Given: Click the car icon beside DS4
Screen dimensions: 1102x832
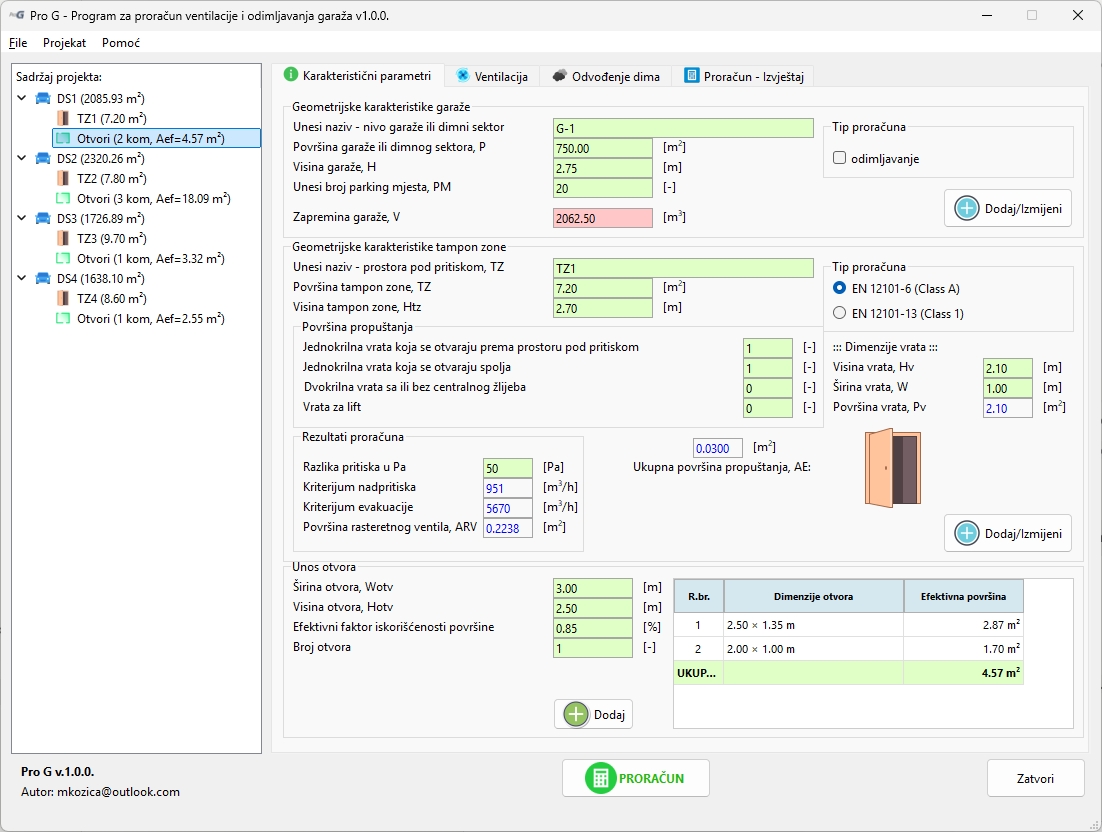Looking at the screenshot, I should (43, 278).
